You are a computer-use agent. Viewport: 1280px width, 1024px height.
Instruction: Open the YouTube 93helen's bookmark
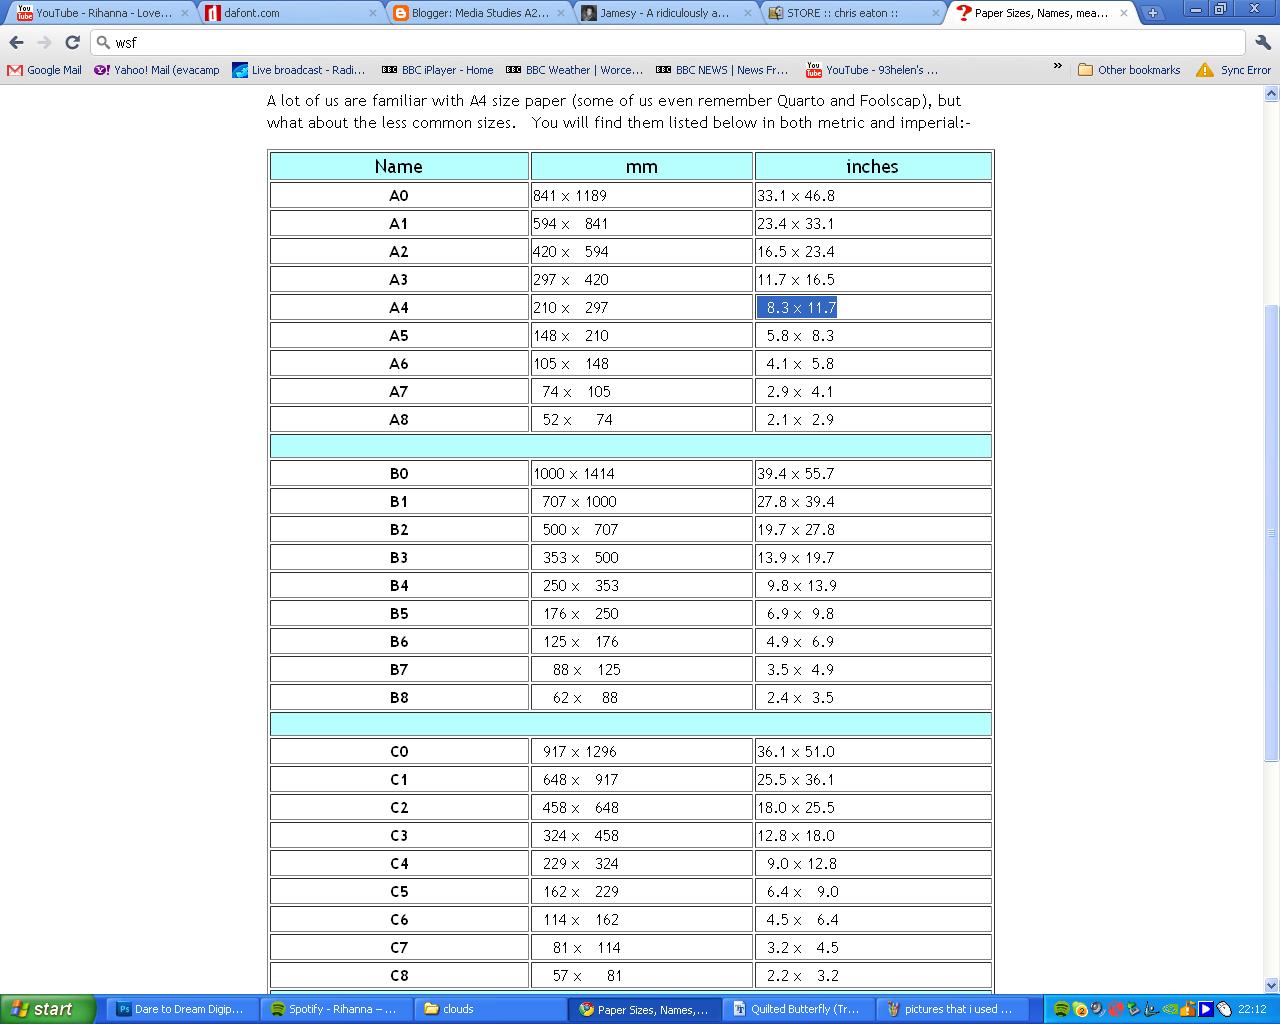[873, 70]
